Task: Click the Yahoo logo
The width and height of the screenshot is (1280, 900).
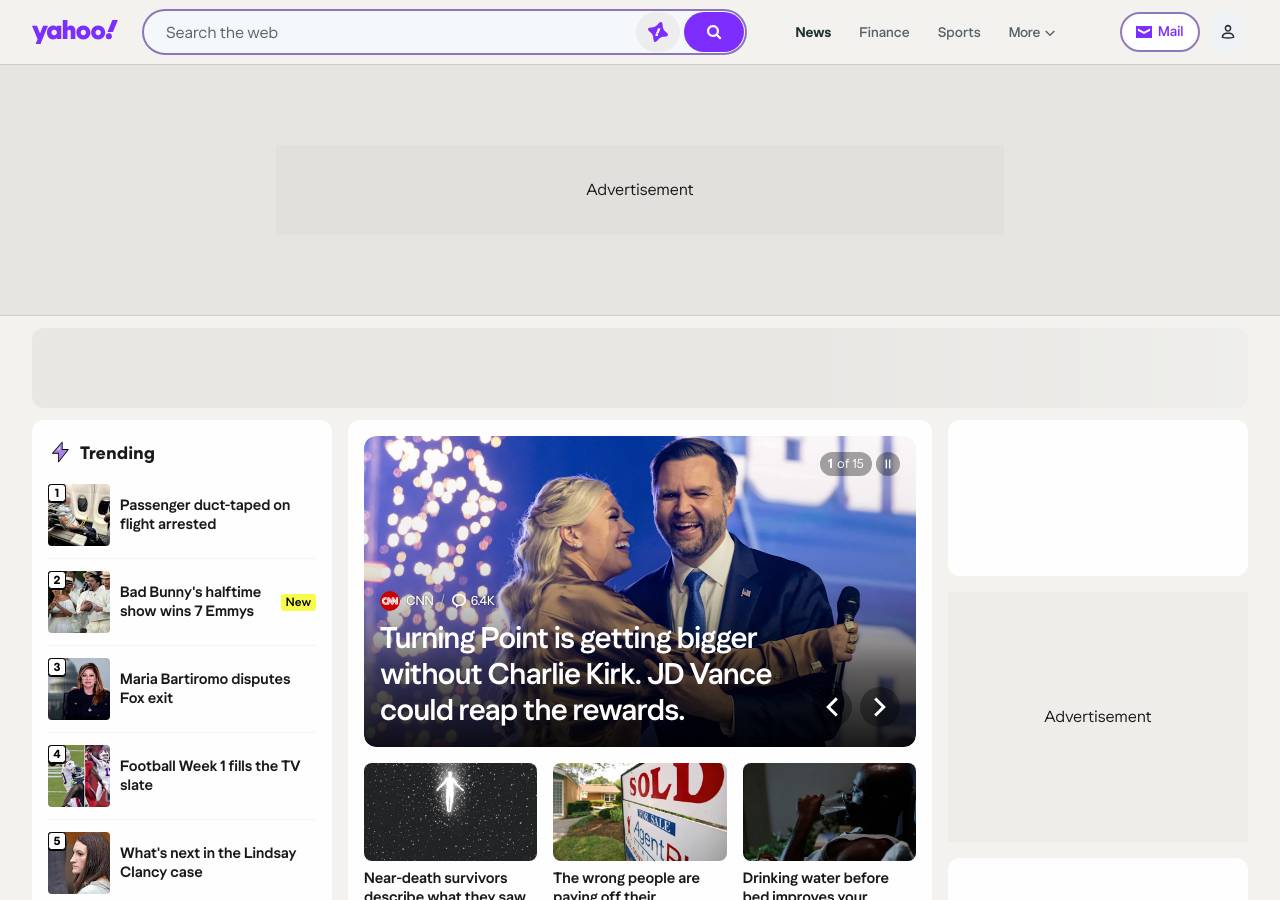Action: 75,32
